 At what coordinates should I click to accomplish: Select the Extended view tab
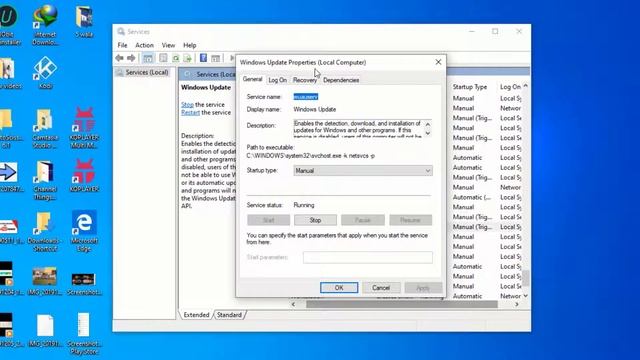(196, 315)
